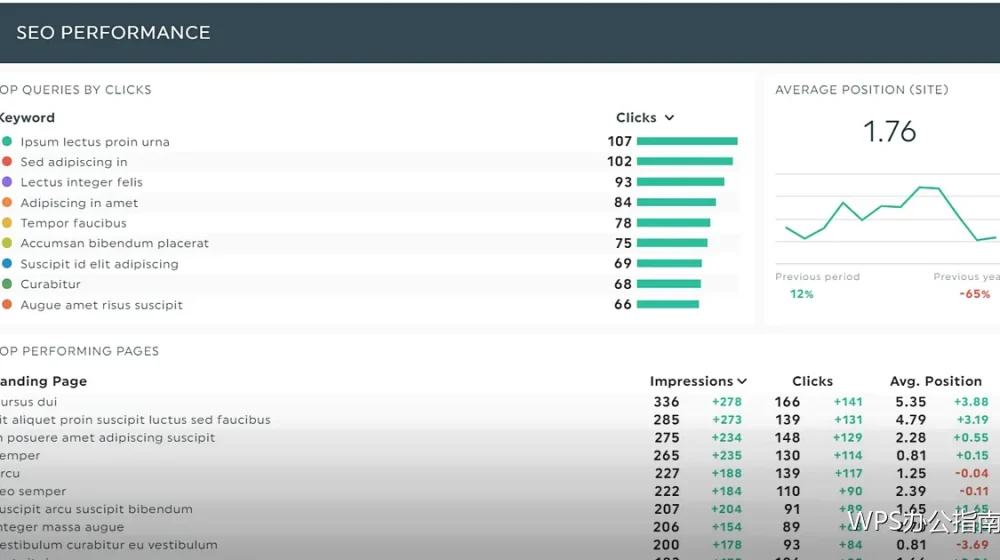The image size is (1000, 560).
Task: Click the bar for 93 clicks
Action: 680,182
